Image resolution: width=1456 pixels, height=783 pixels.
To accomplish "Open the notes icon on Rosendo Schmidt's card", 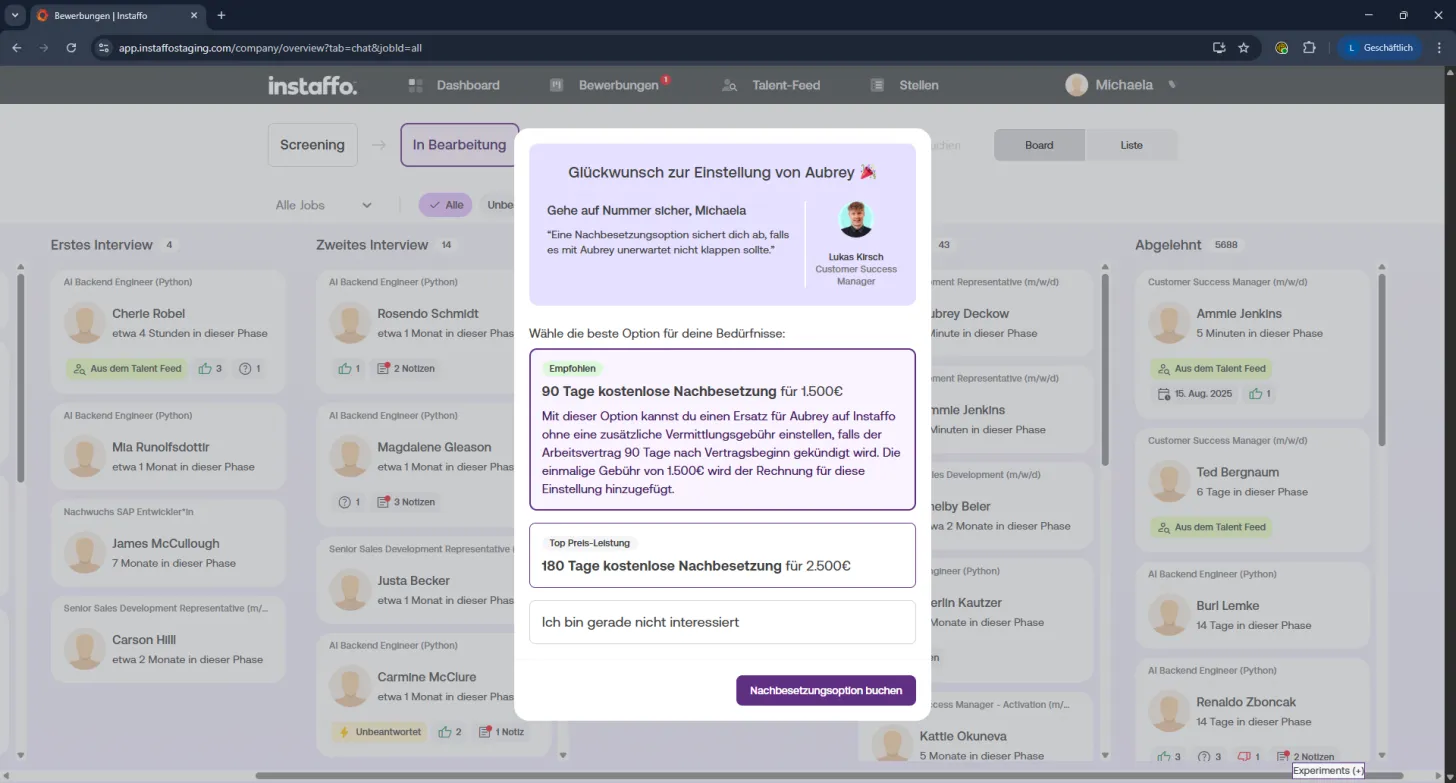I will coord(382,368).
